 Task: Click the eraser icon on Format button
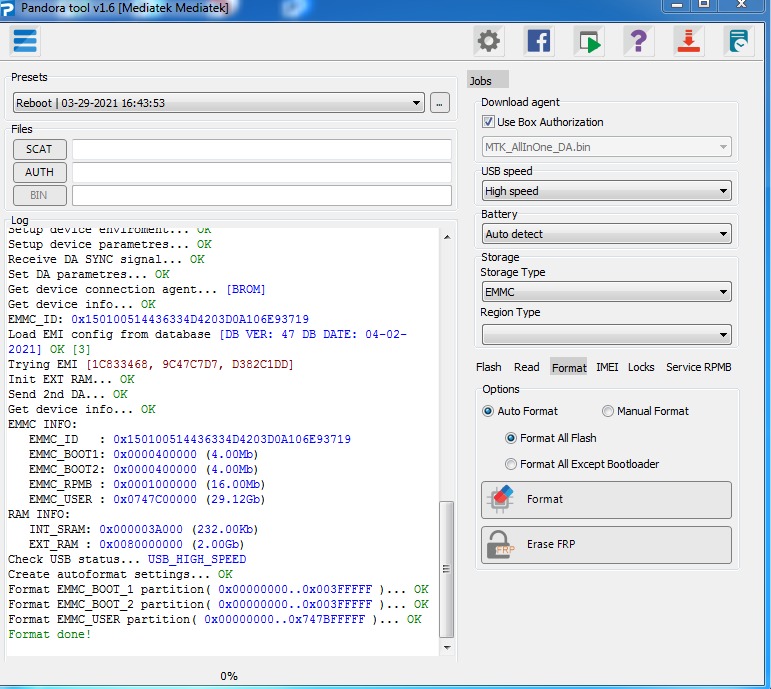(x=500, y=499)
